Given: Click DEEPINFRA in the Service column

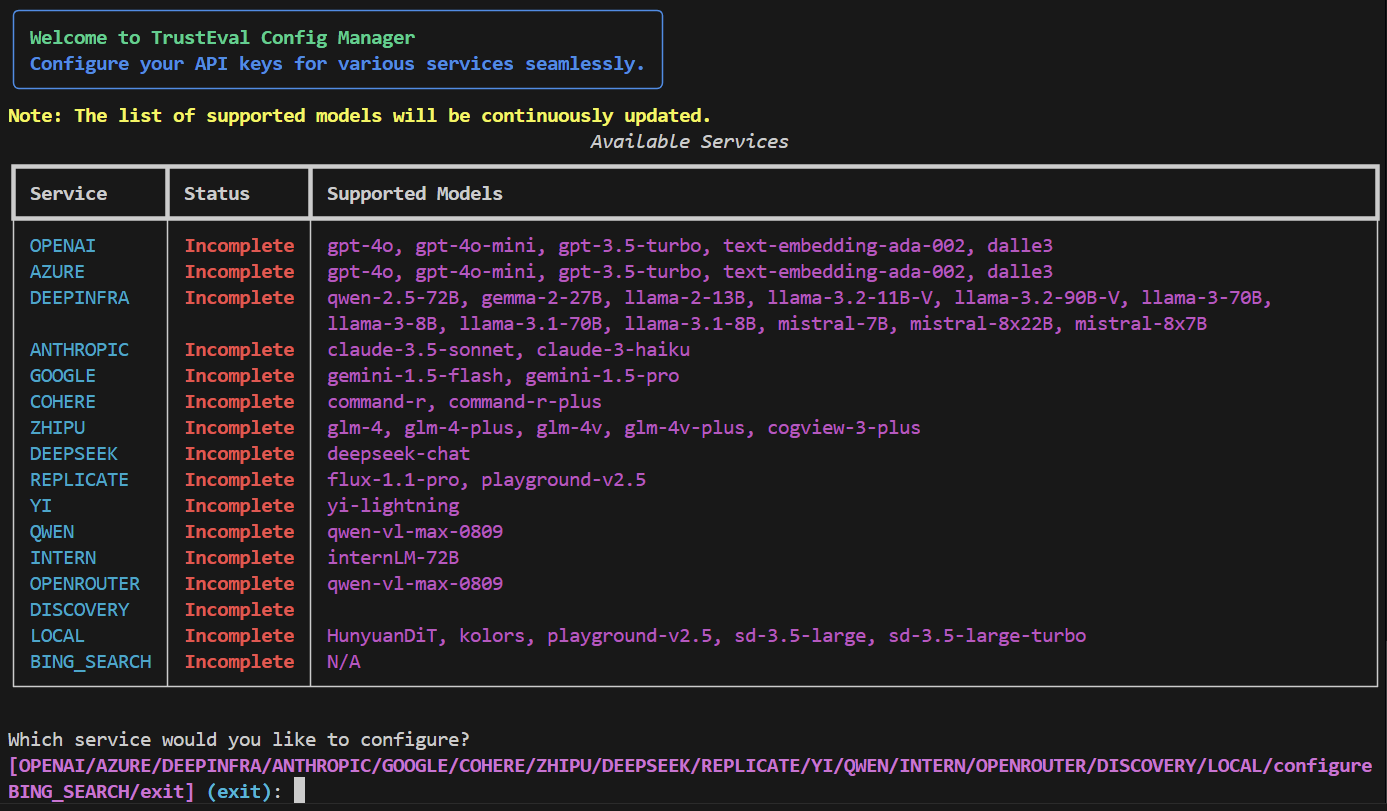Looking at the screenshot, I should click(x=79, y=298).
